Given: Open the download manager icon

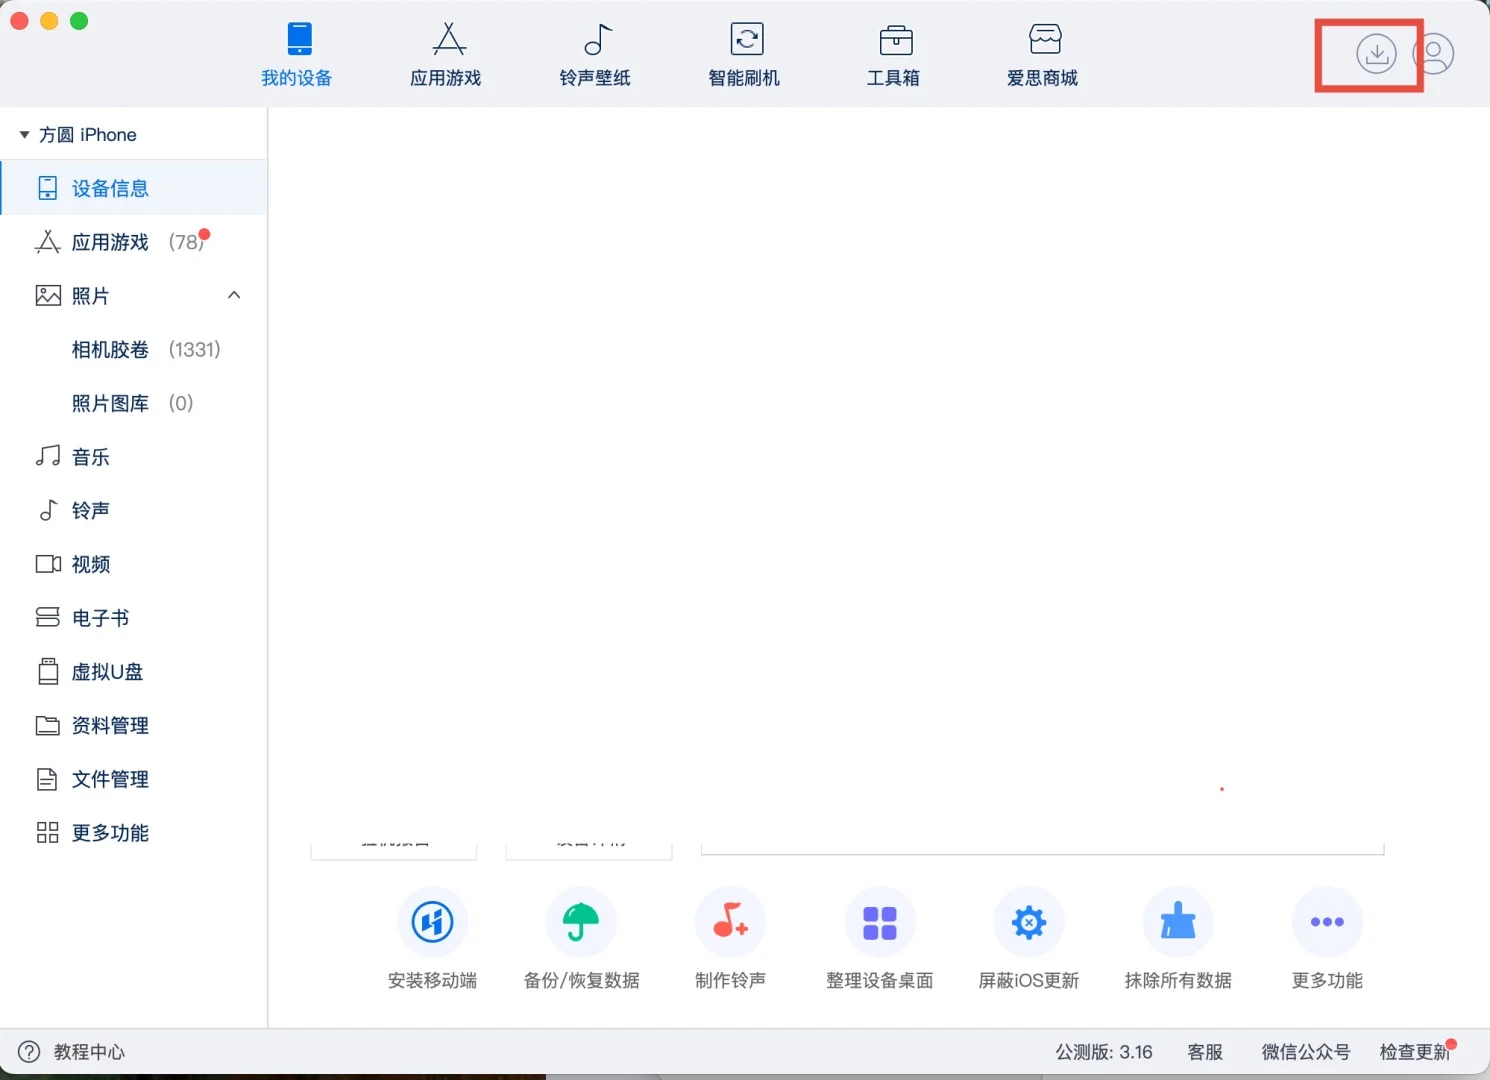Looking at the screenshot, I should 1378,54.
